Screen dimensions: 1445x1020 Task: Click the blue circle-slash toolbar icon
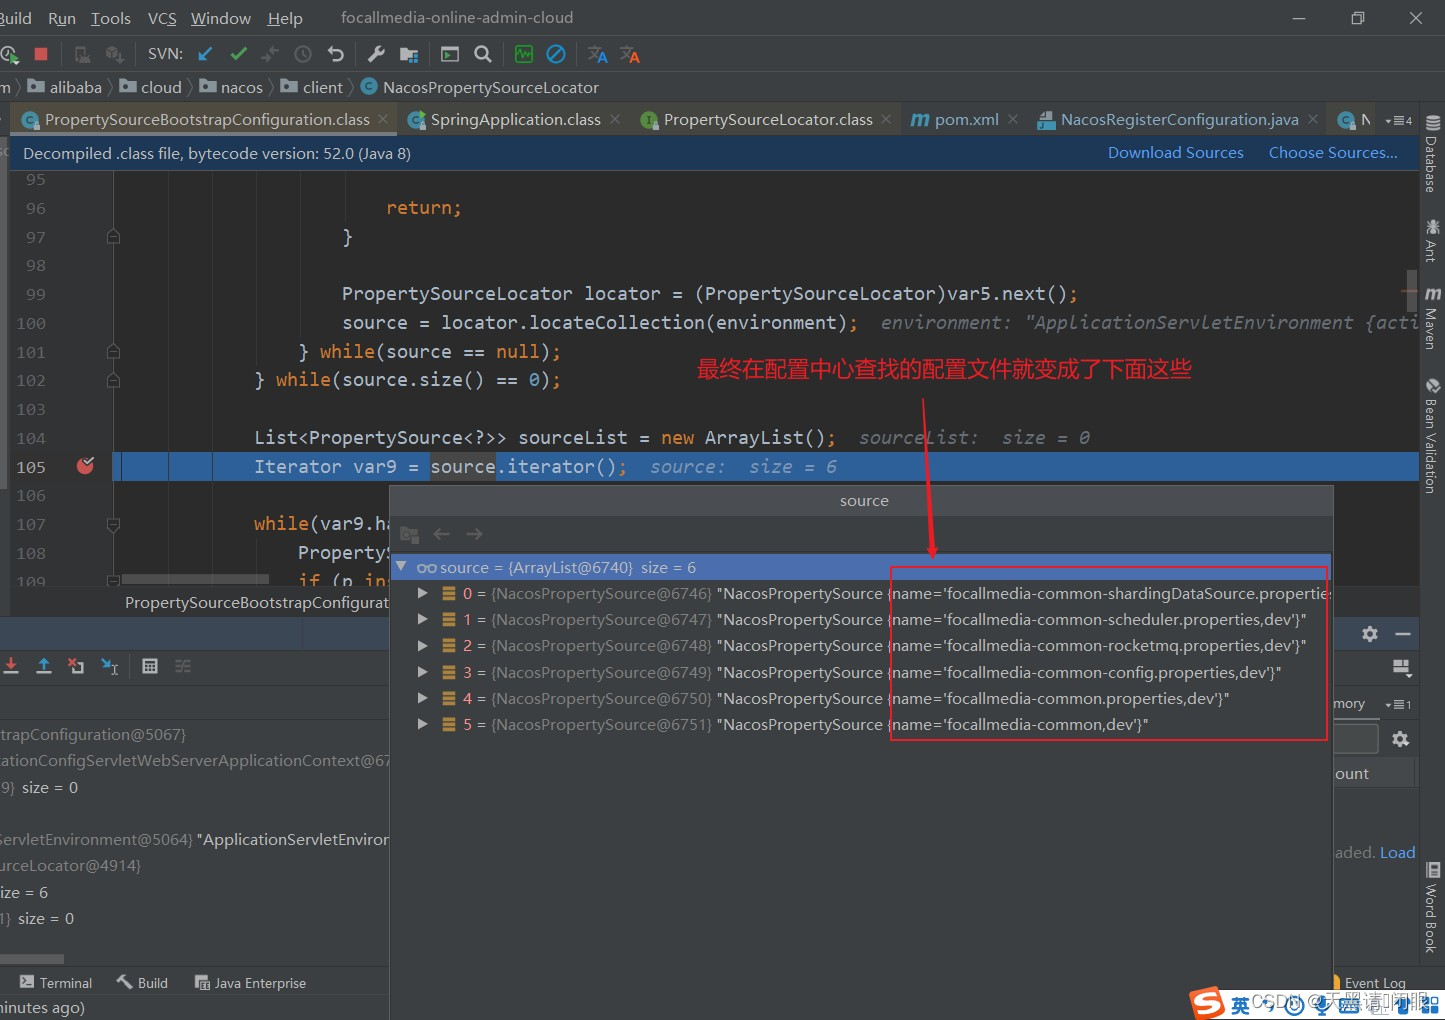pyautogui.click(x=556, y=54)
